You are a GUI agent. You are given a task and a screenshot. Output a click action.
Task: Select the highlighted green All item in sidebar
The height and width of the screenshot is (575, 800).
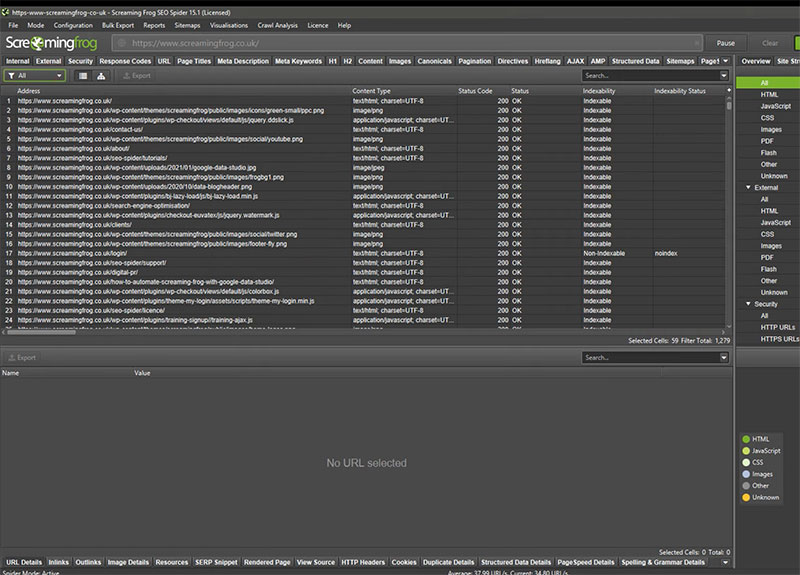[x=767, y=83]
